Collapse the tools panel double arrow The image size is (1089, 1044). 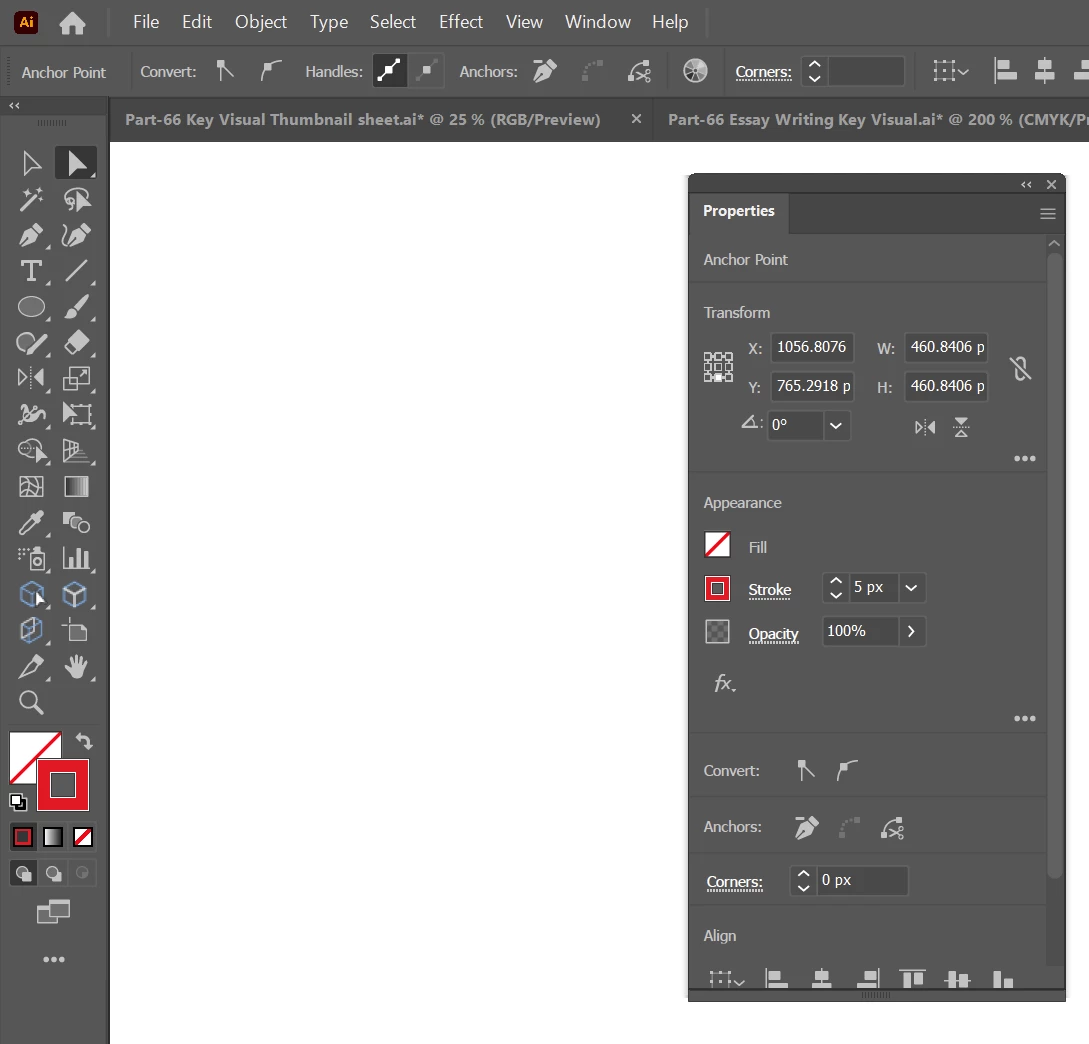pos(14,106)
